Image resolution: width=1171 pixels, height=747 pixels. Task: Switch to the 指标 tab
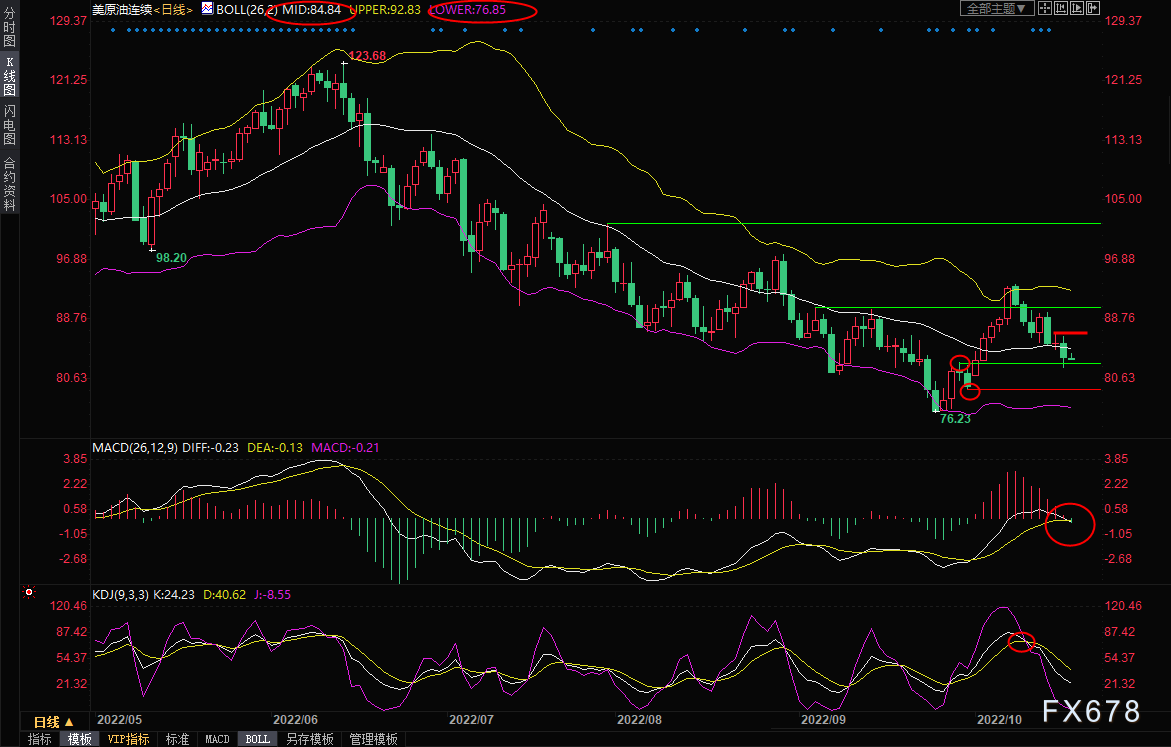click(x=40, y=739)
